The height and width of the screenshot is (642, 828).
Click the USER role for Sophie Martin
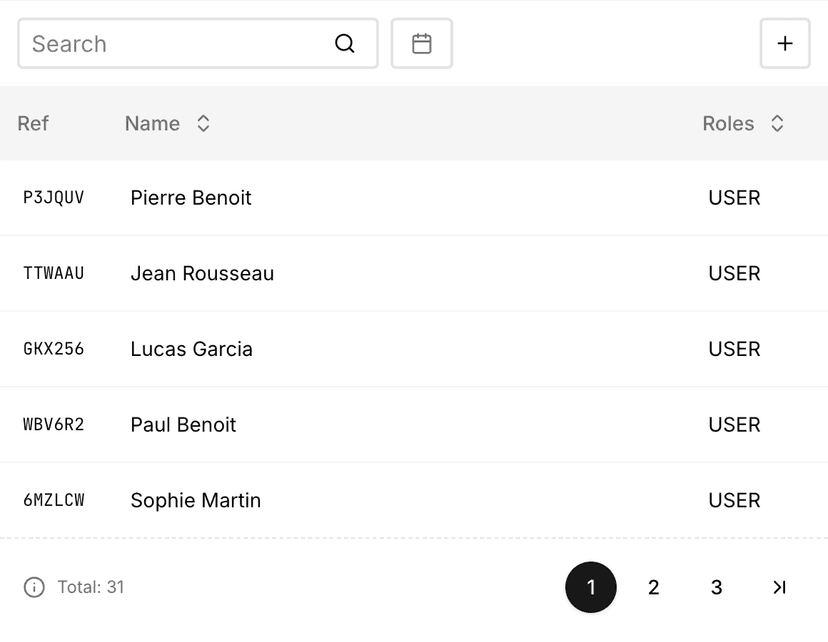tap(734, 500)
